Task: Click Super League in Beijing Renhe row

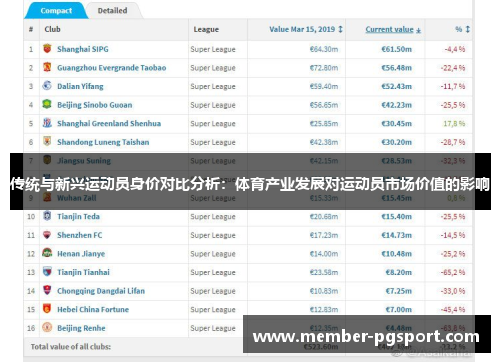Action: (x=213, y=328)
